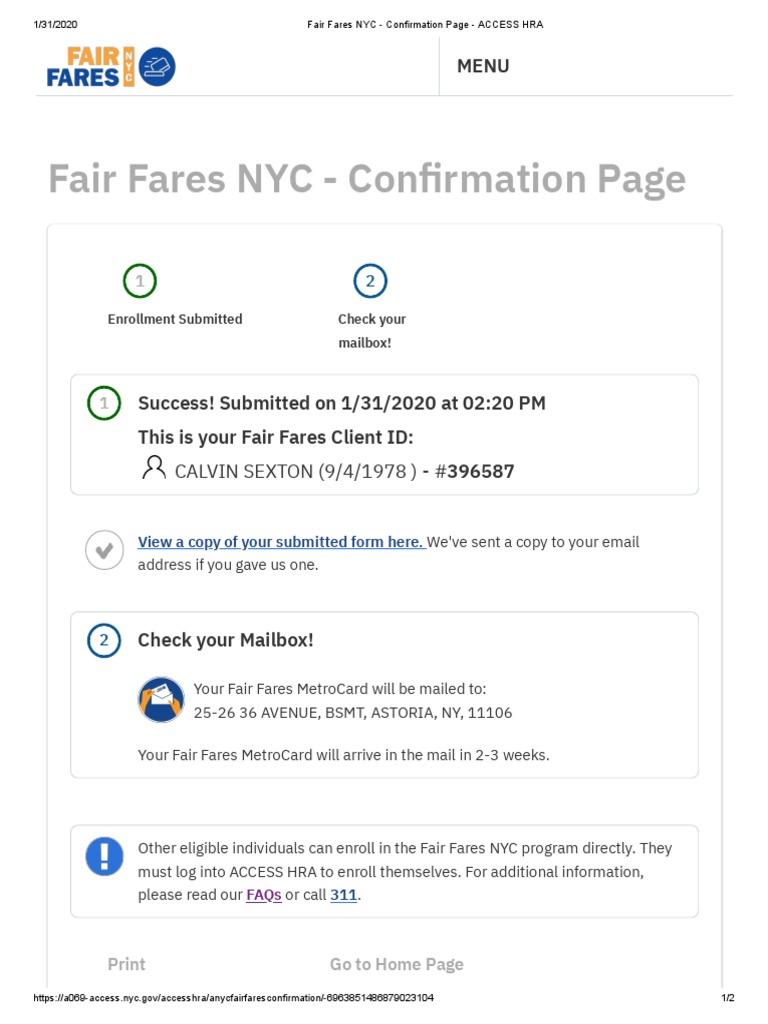Click the person icon next to CALVIN SEXTON

(x=154, y=467)
